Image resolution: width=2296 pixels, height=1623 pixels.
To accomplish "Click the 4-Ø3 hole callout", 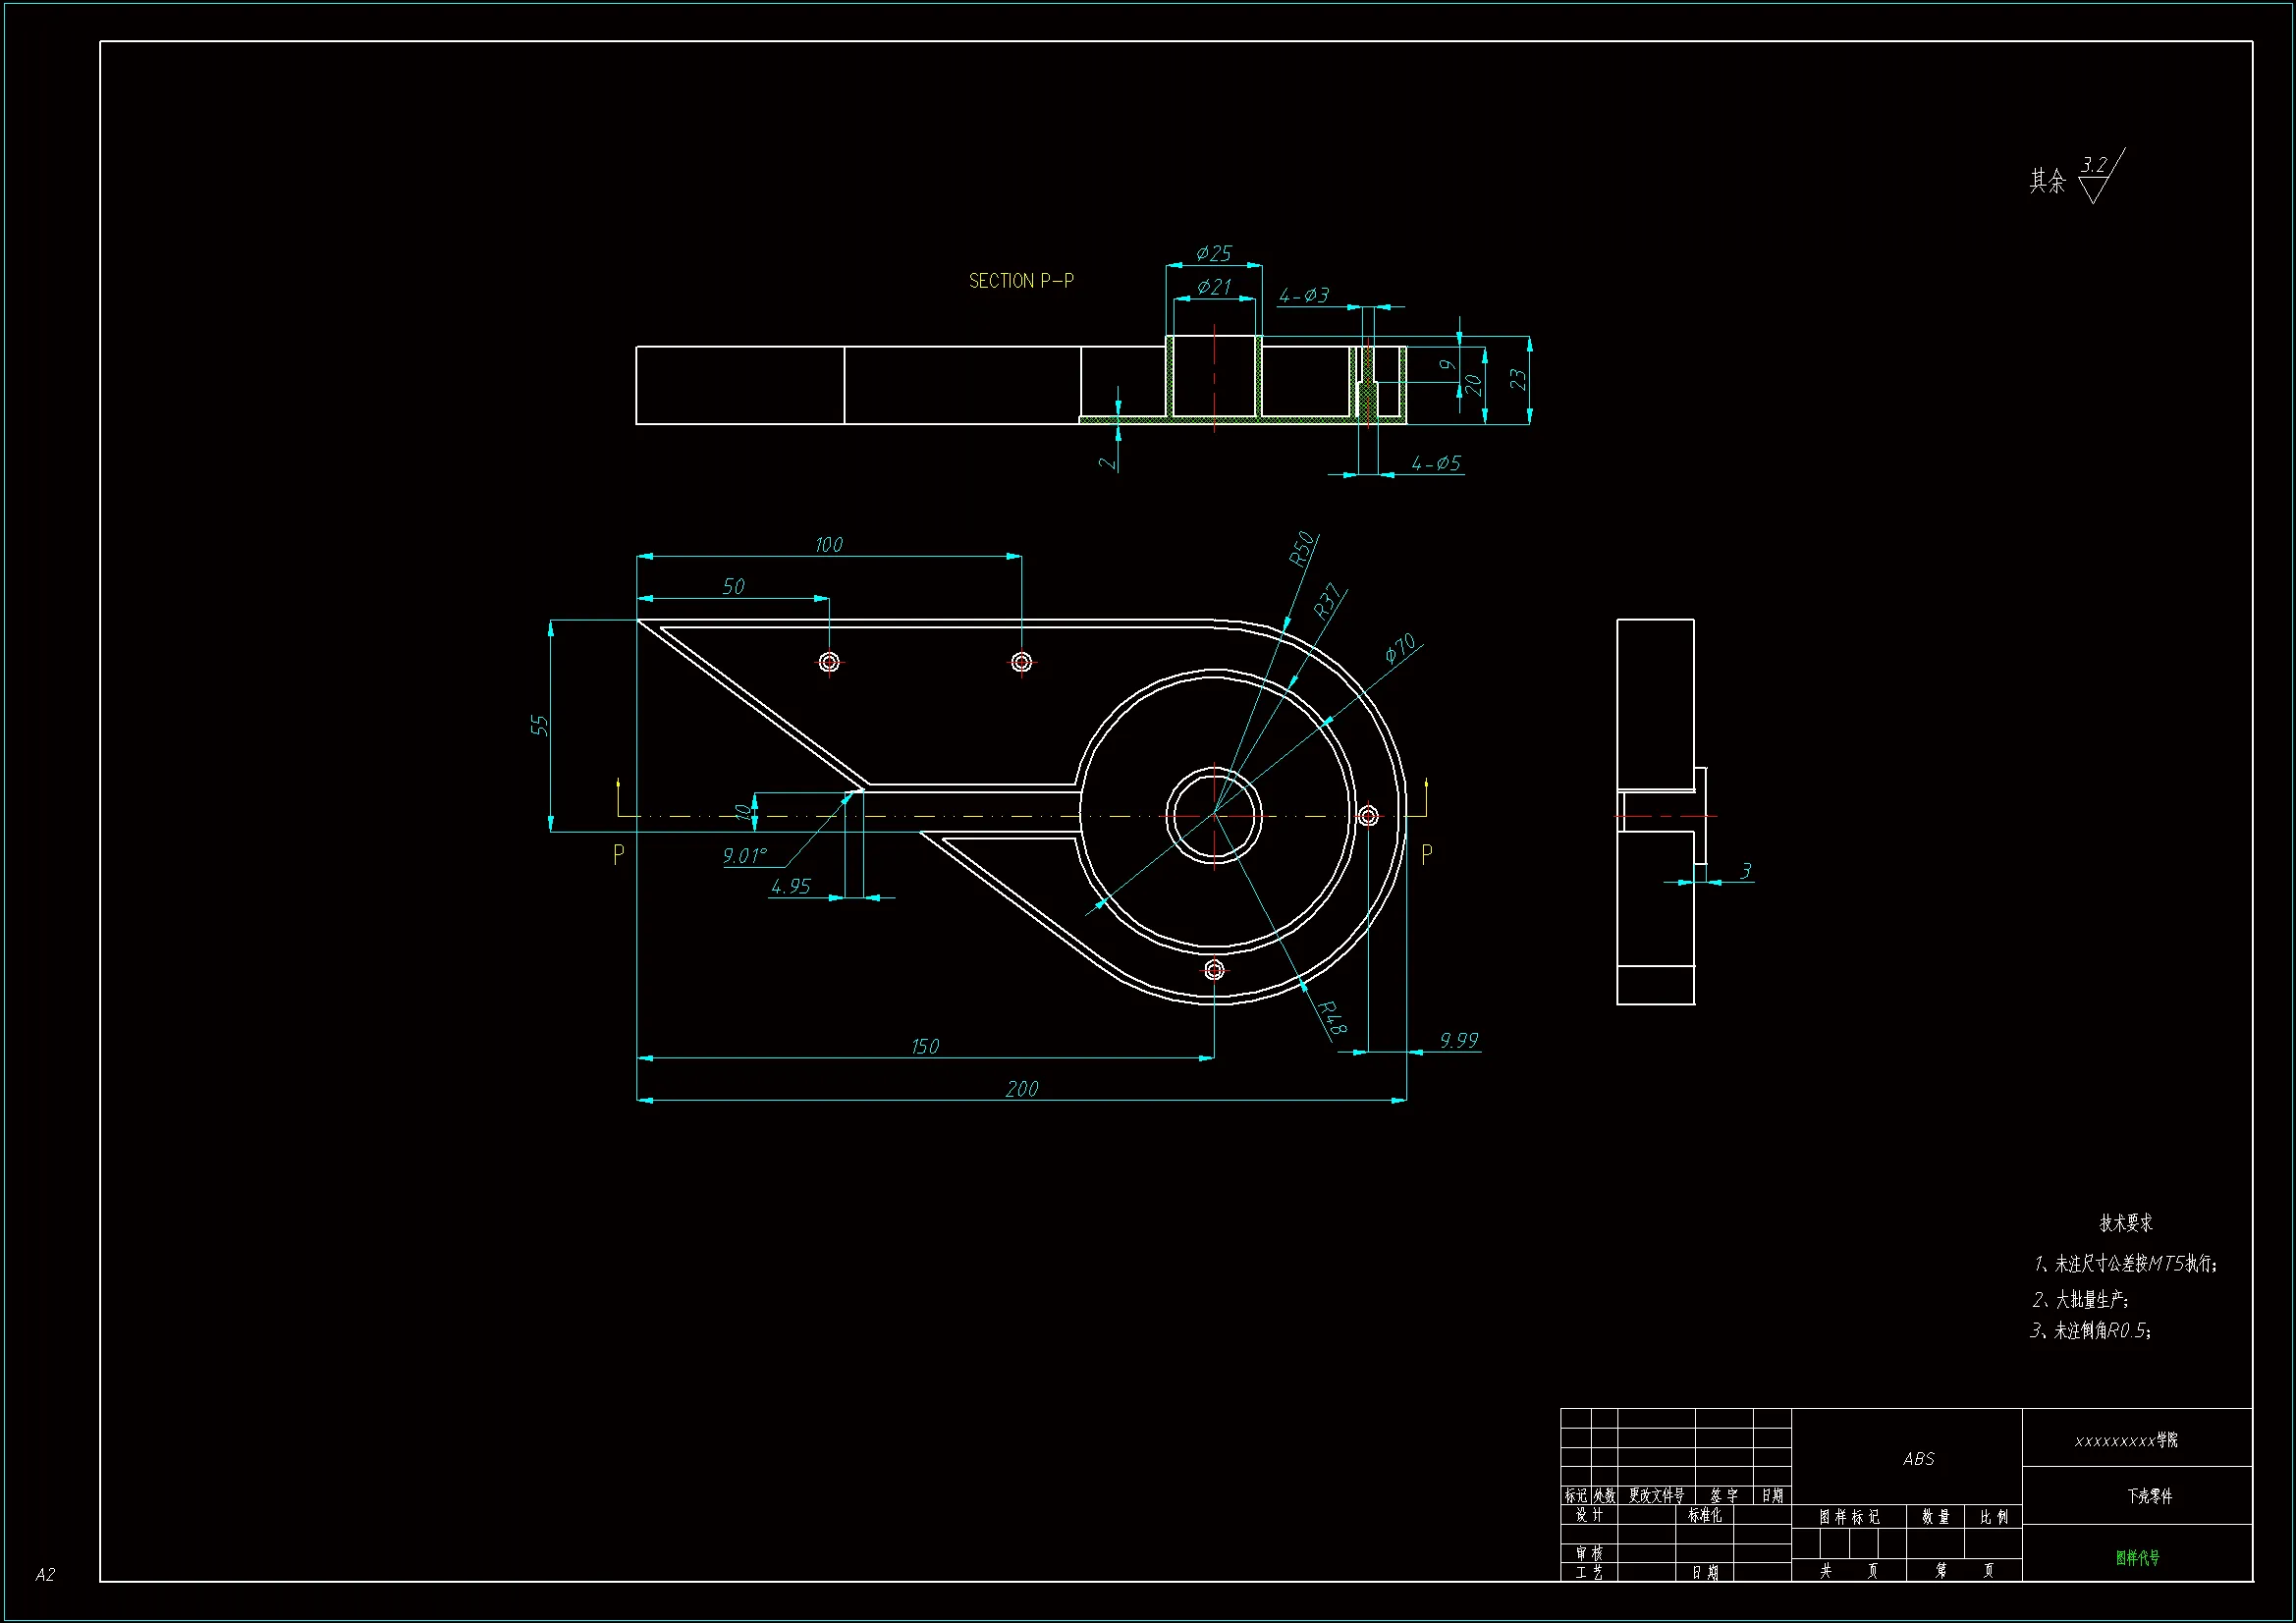I will [x=1304, y=295].
